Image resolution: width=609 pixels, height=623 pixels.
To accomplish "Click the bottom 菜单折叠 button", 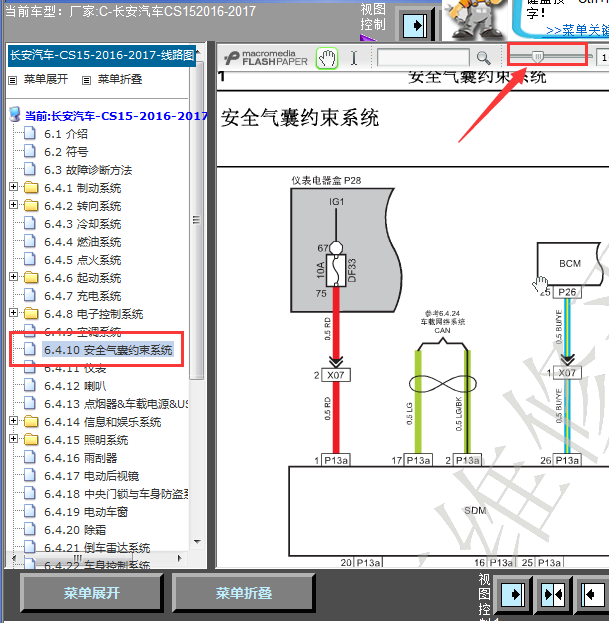I will click(x=244, y=593).
